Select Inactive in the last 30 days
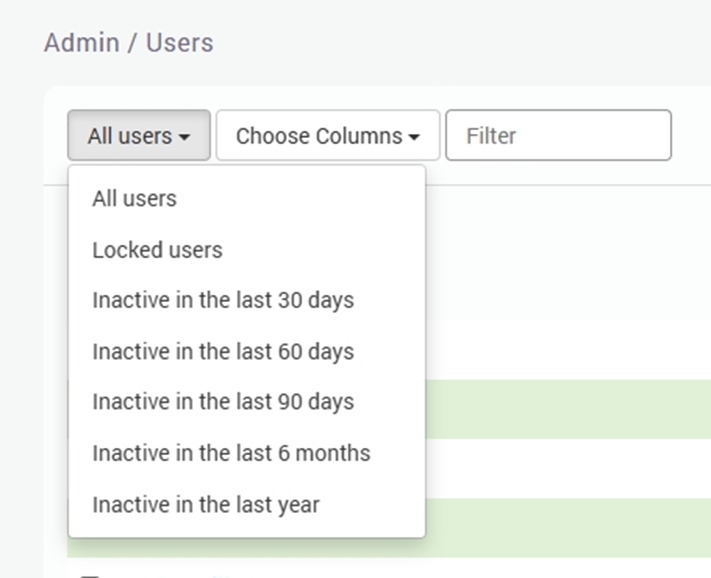This screenshot has height=578, width=711. [x=223, y=300]
